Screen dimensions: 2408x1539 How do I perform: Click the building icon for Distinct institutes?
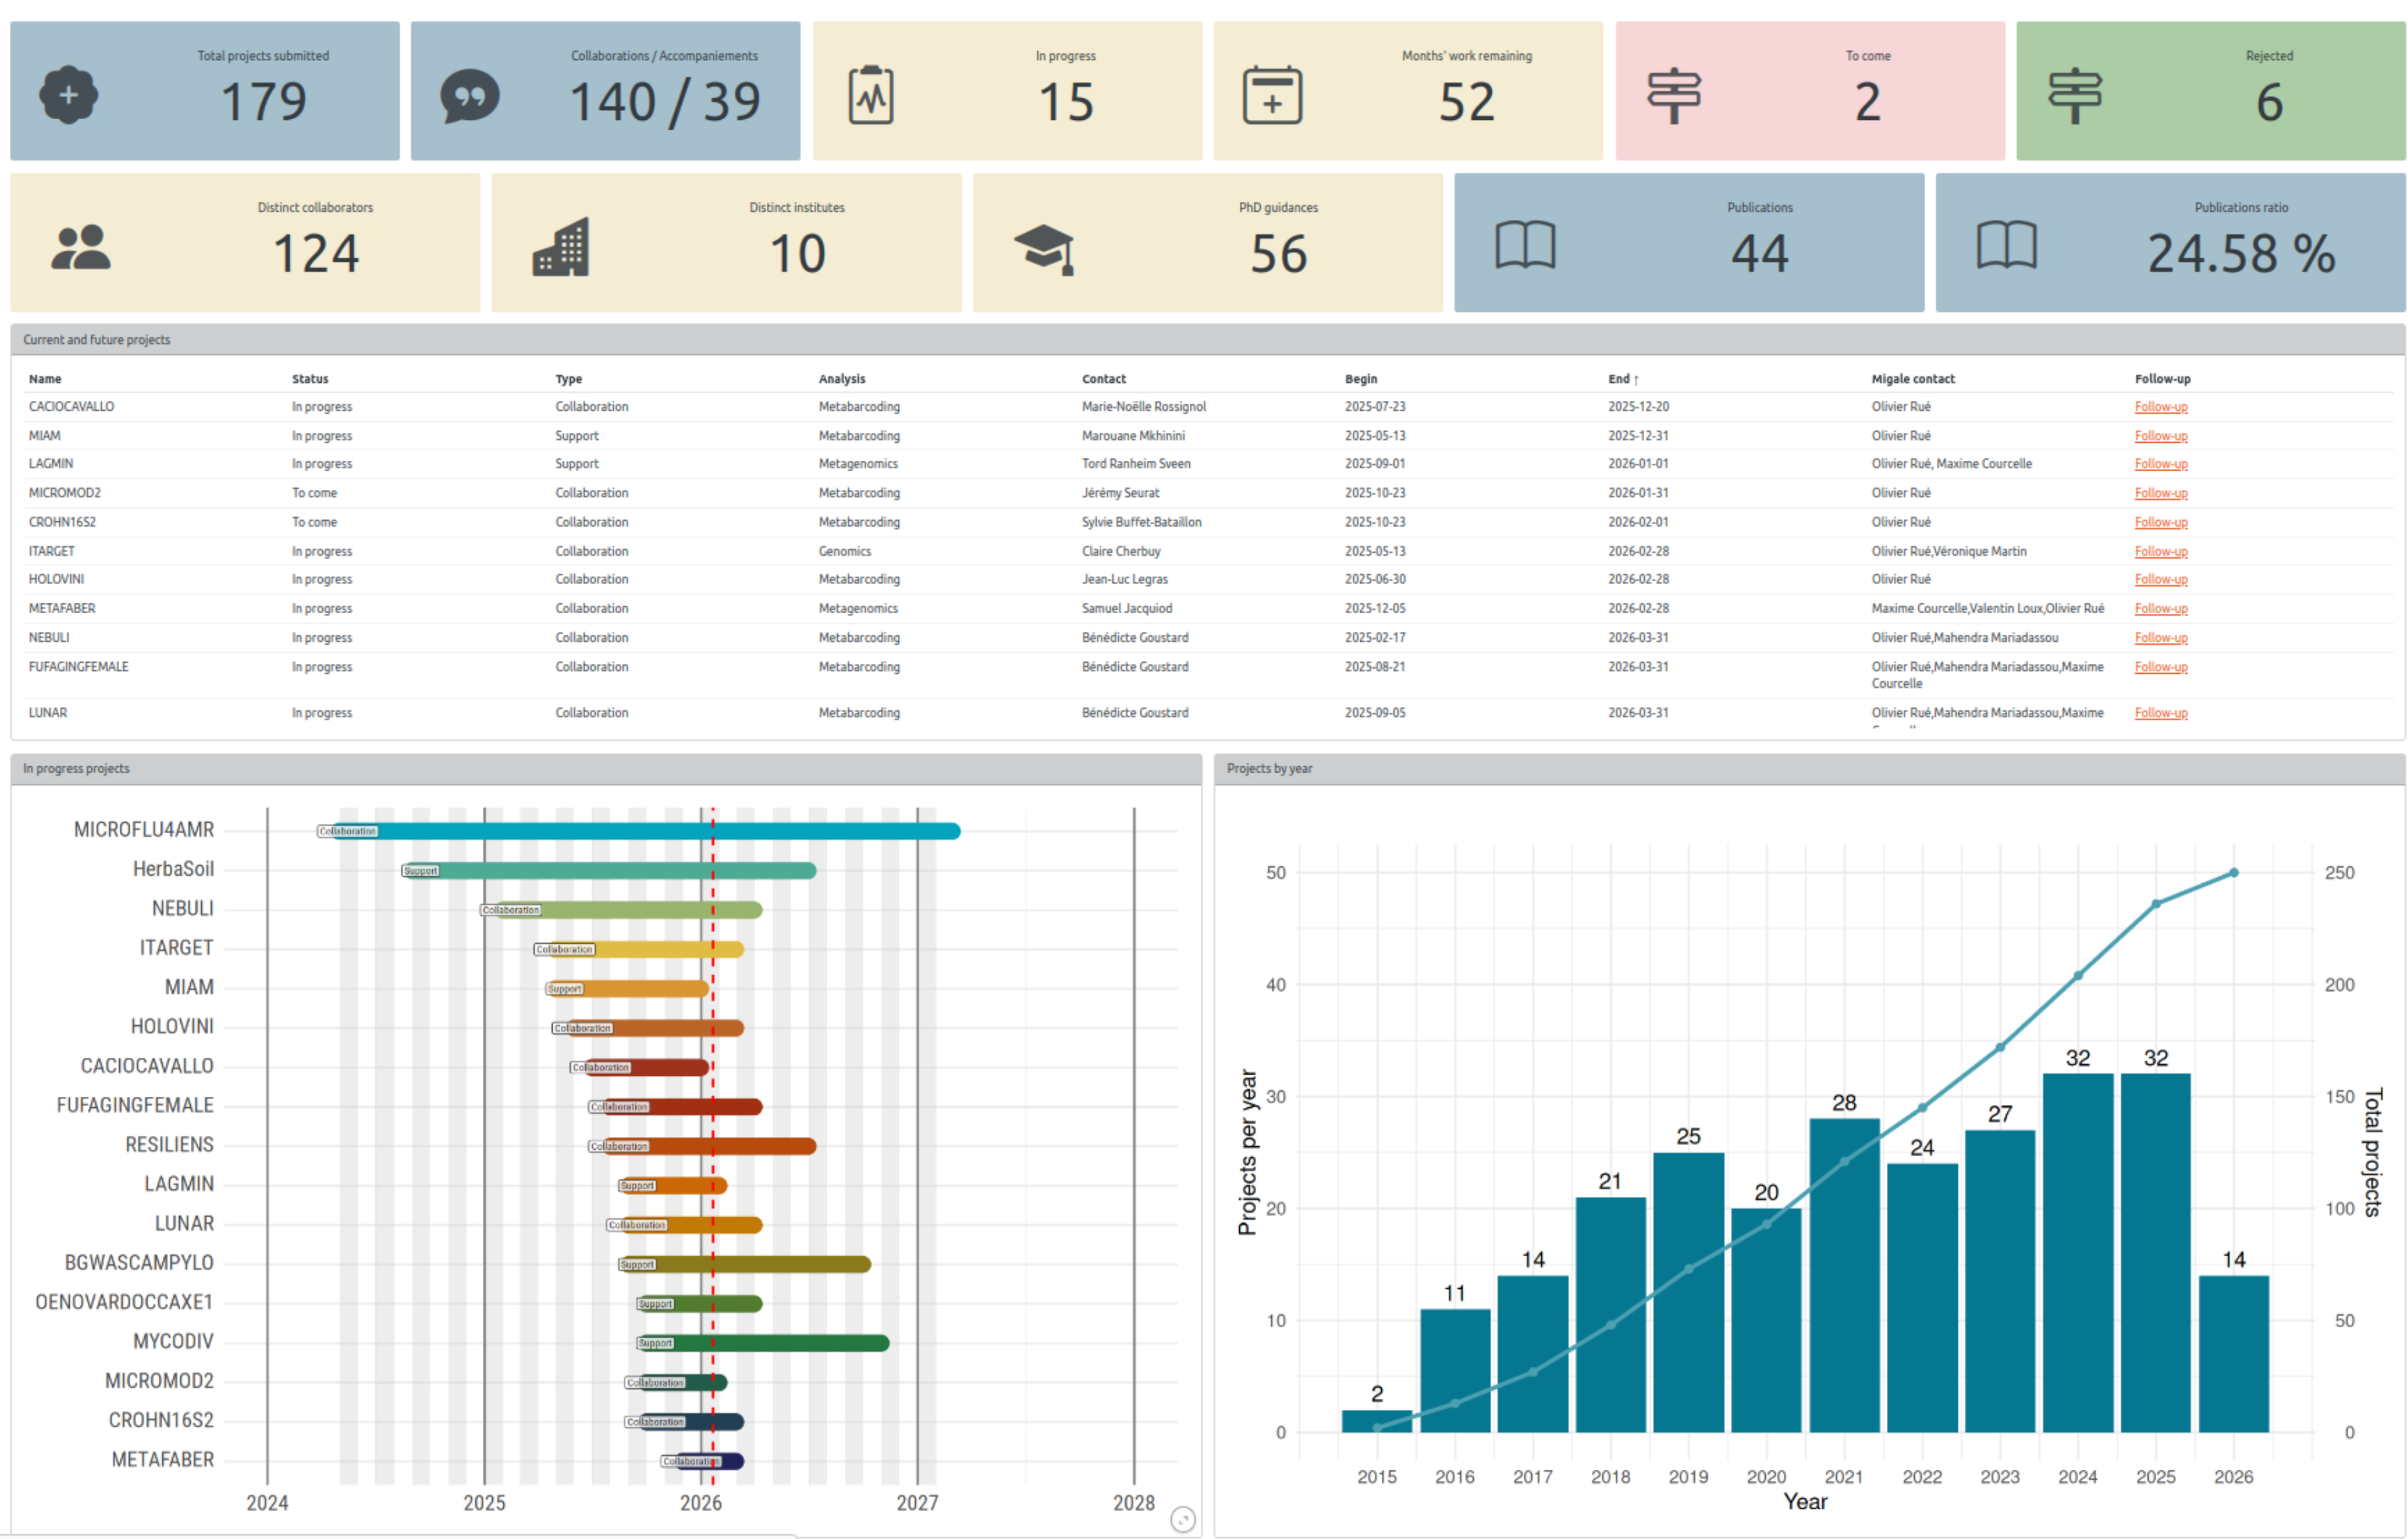pyautogui.click(x=560, y=247)
